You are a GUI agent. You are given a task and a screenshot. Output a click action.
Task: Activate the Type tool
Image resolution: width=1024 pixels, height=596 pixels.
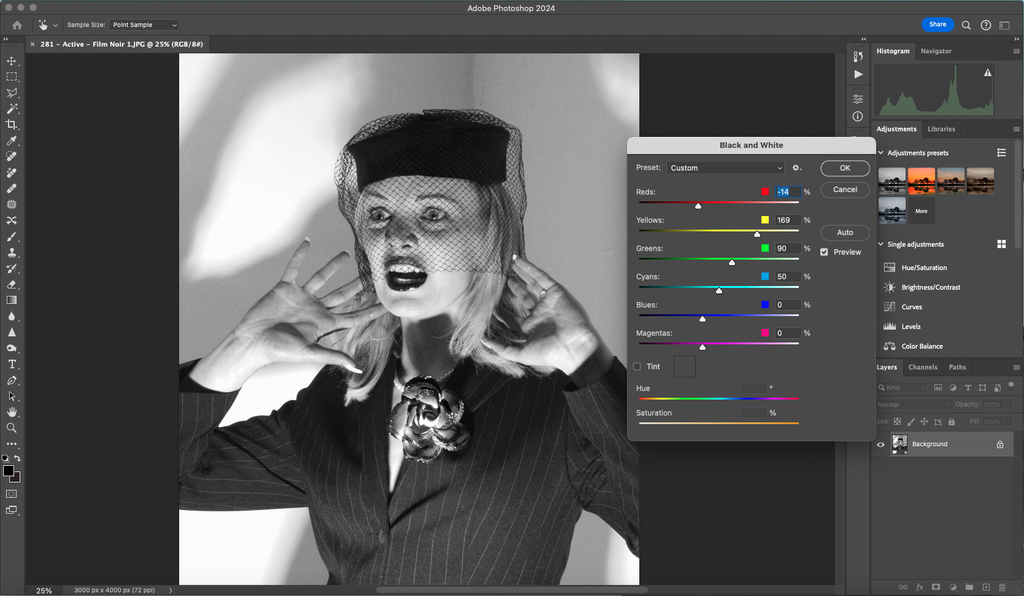click(12, 364)
